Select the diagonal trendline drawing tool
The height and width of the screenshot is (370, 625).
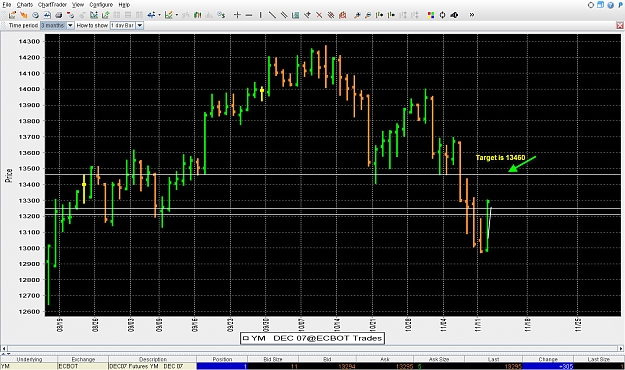(272, 15)
